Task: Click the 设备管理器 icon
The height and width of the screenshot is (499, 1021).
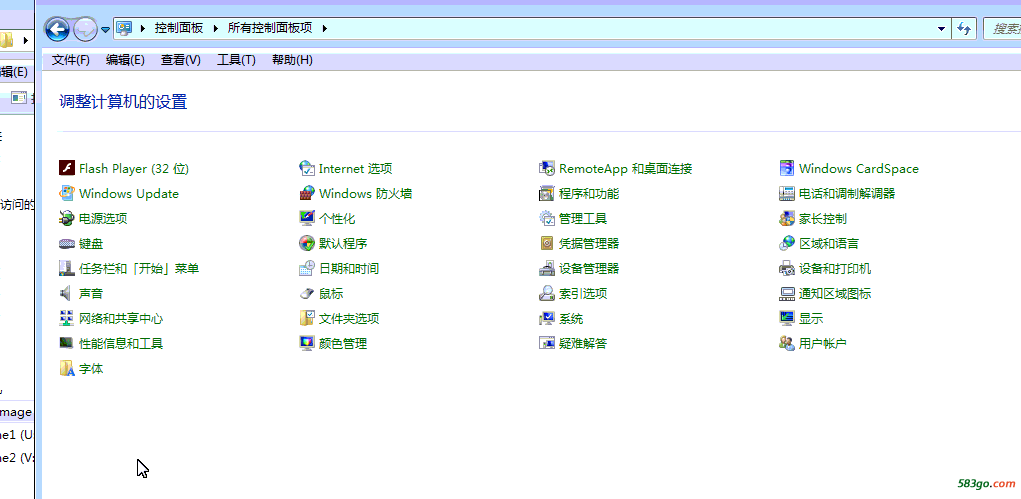Action: point(547,268)
